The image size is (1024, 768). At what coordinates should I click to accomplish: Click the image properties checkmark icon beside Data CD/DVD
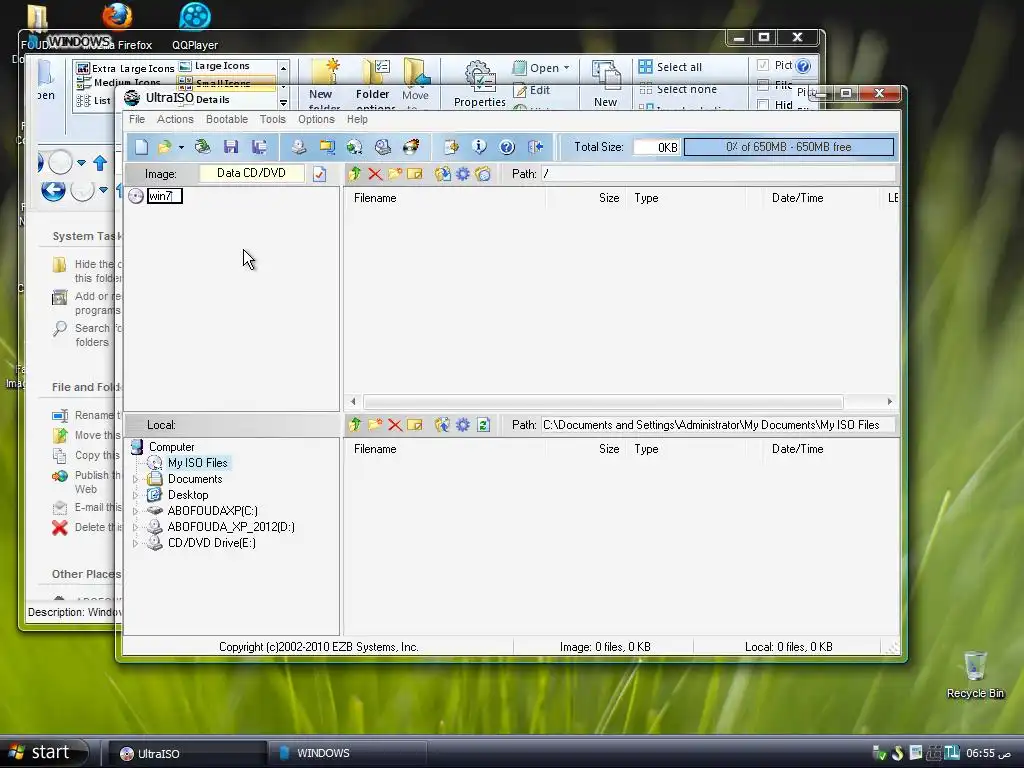coord(319,174)
